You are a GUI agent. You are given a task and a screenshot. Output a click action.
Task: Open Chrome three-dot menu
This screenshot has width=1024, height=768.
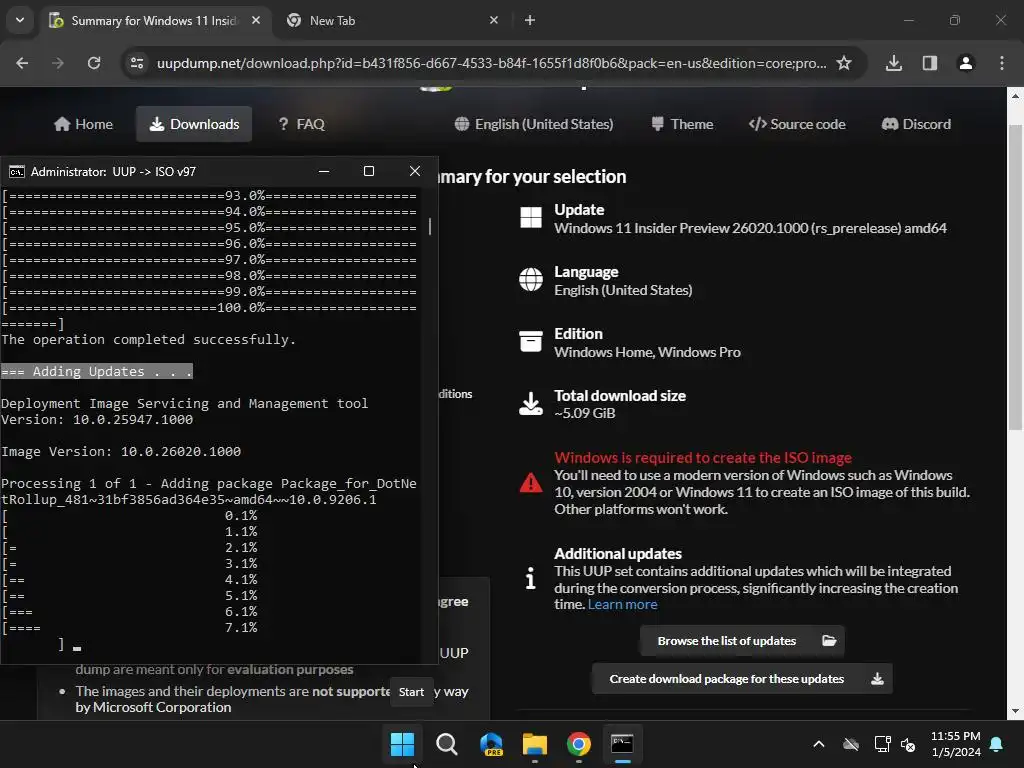1002,63
